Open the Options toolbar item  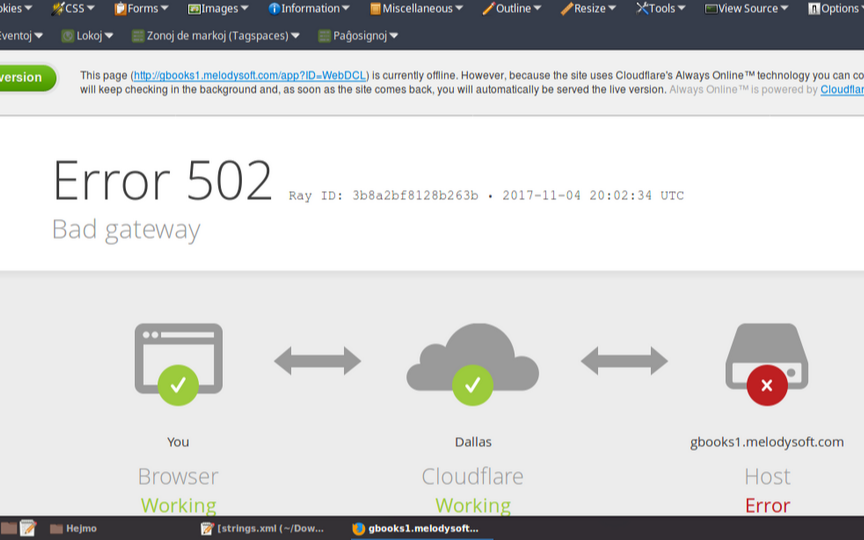[x=835, y=8]
